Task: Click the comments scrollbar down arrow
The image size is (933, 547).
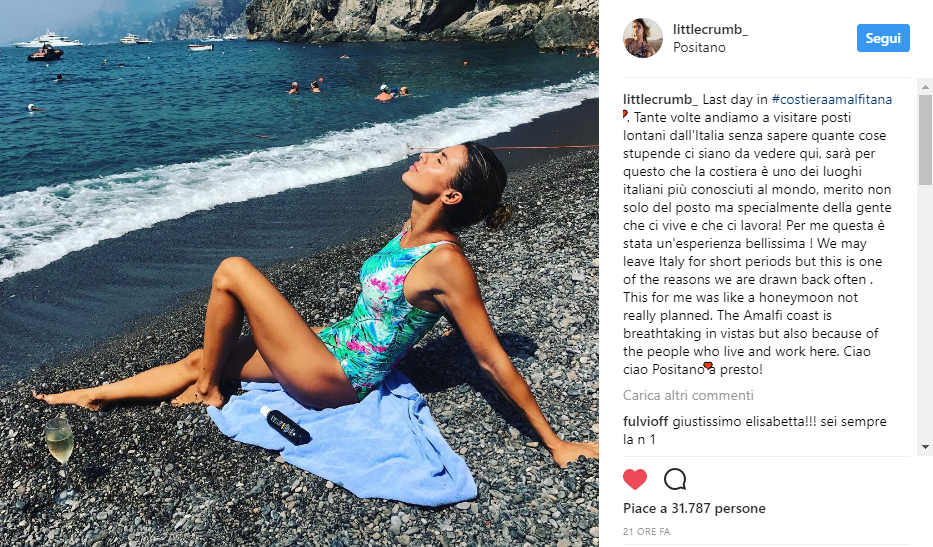Action: (925, 446)
